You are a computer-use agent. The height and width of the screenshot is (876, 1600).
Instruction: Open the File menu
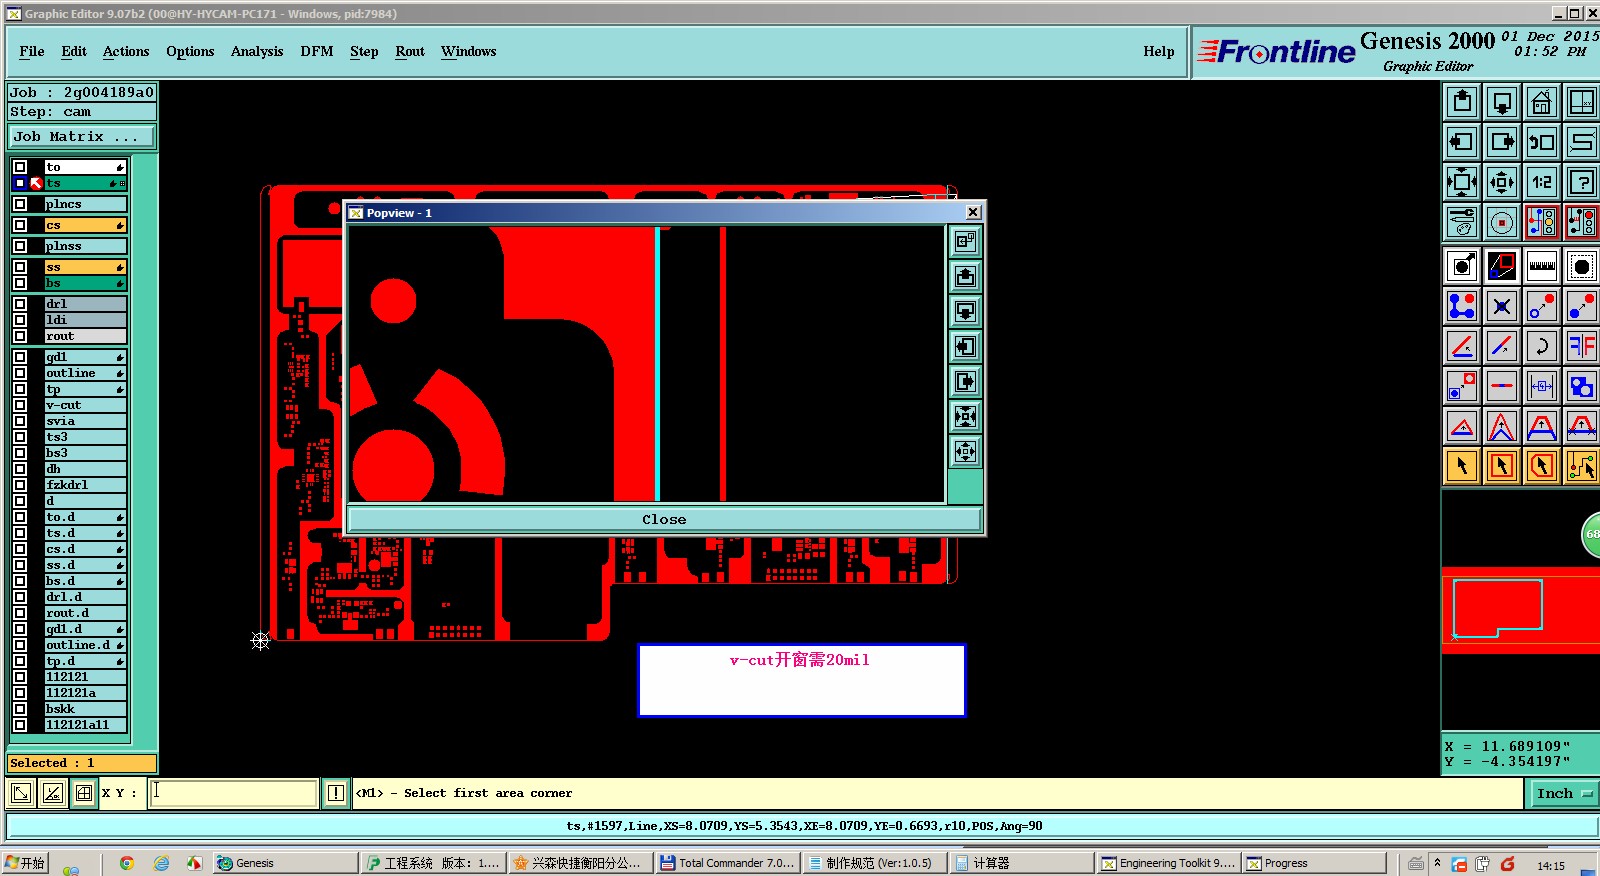point(32,52)
